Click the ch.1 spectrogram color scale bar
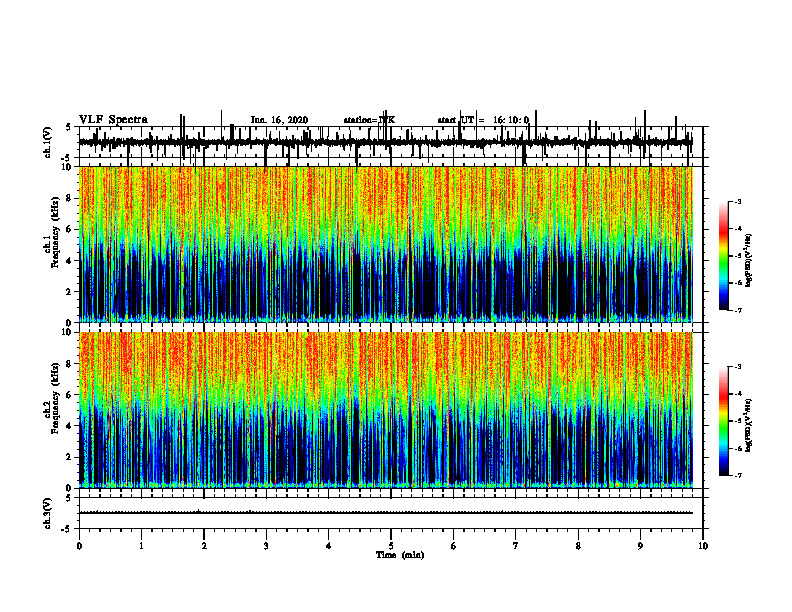The height and width of the screenshot is (612, 792). coord(723,256)
